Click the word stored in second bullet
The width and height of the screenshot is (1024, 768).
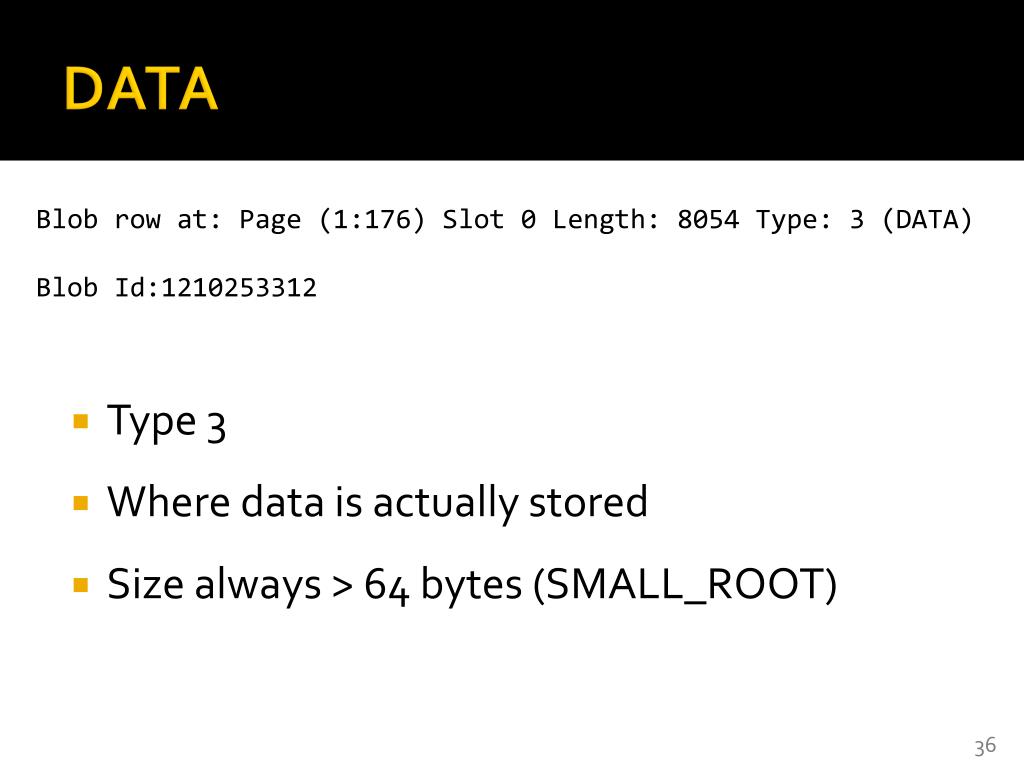(588, 502)
